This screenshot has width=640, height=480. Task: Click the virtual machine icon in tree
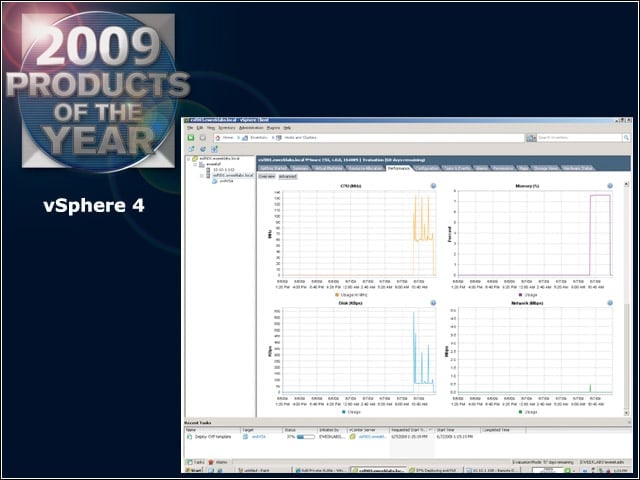pyautogui.click(x=215, y=181)
